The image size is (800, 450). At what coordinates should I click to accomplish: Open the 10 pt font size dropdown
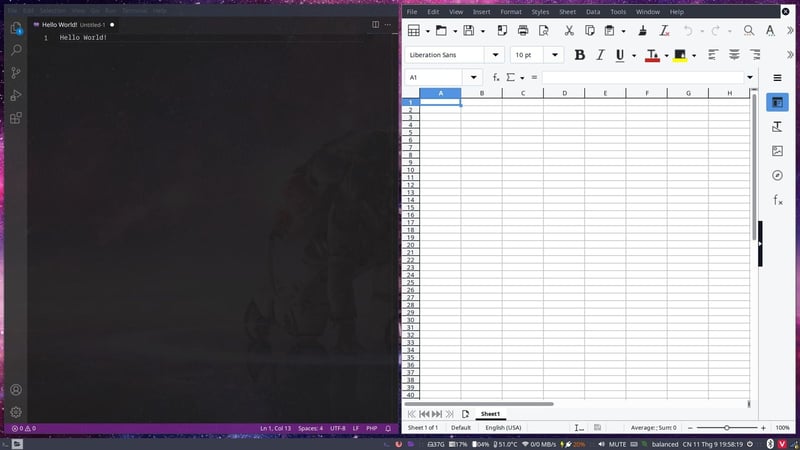coord(556,55)
